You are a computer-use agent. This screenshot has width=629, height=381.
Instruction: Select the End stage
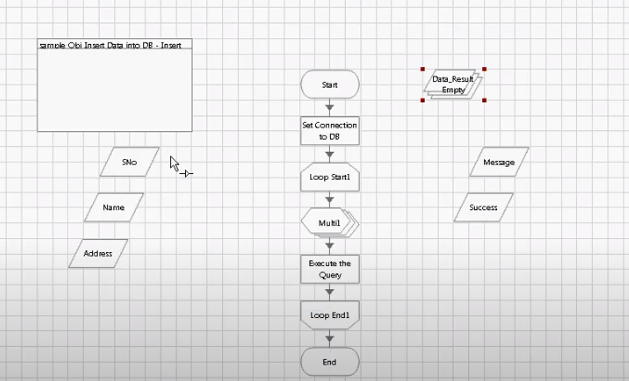point(330,362)
